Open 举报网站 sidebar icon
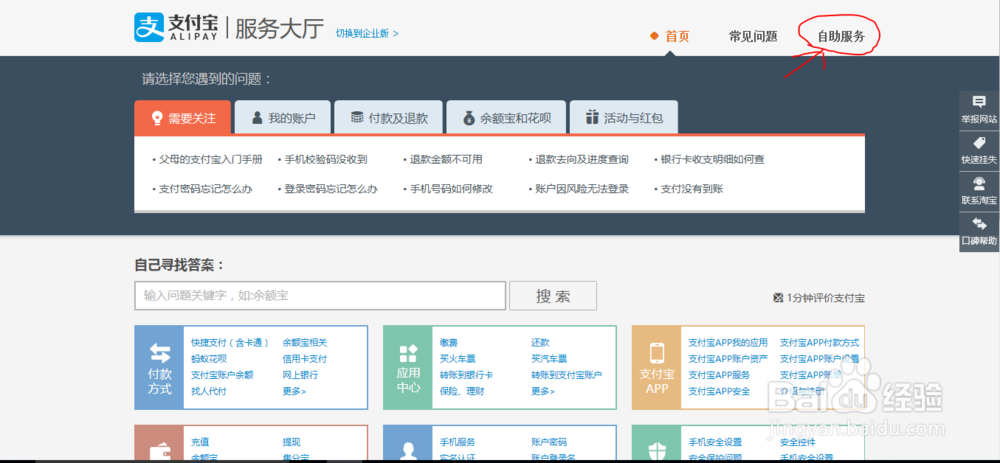The height and width of the screenshot is (463, 1000). [x=979, y=102]
